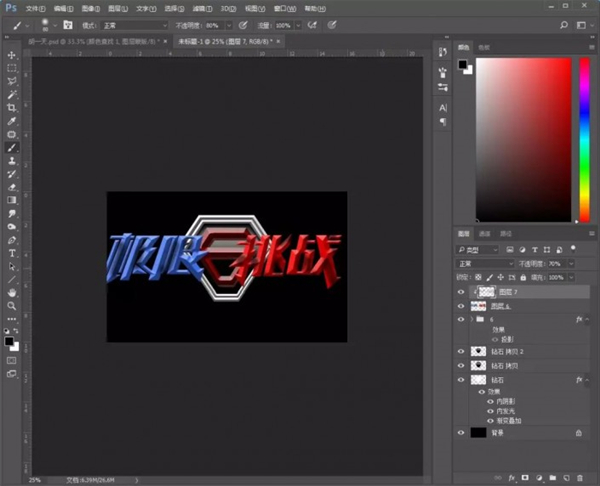Click the add layer style fx icon

[510, 478]
